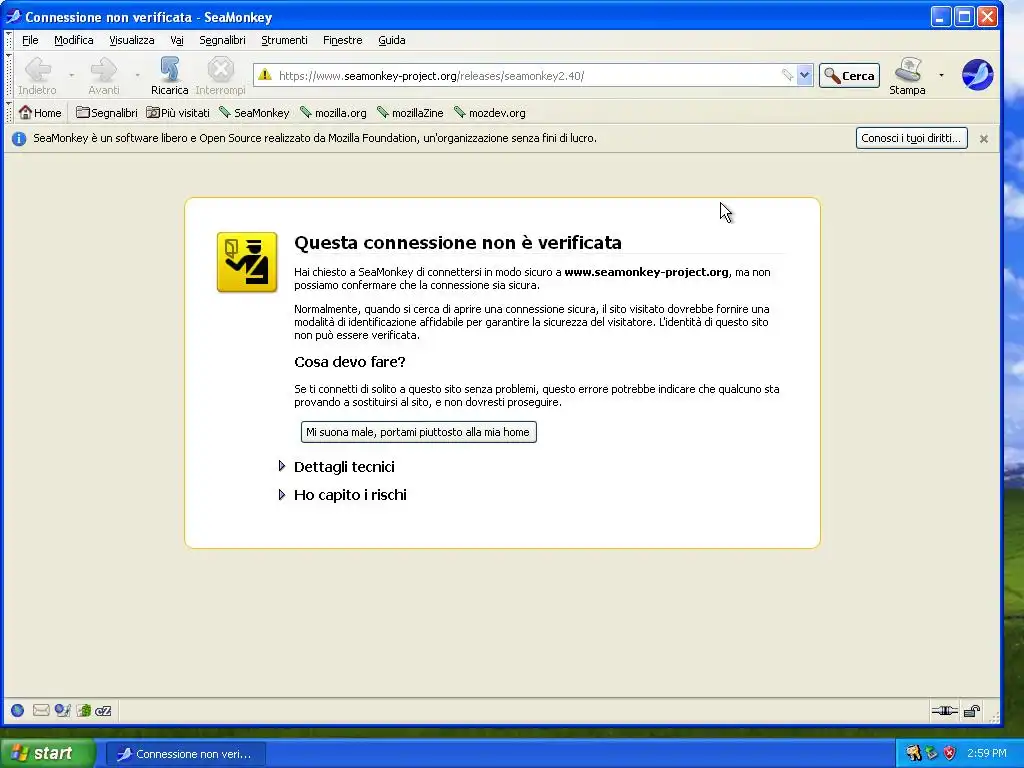Open Mail & Newsgroups envelope icon
The height and width of the screenshot is (768, 1024).
pyautogui.click(x=40, y=711)
